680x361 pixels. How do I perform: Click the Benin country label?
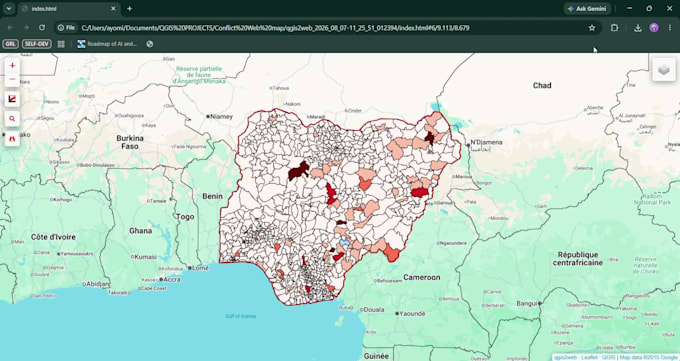(212, 197)
